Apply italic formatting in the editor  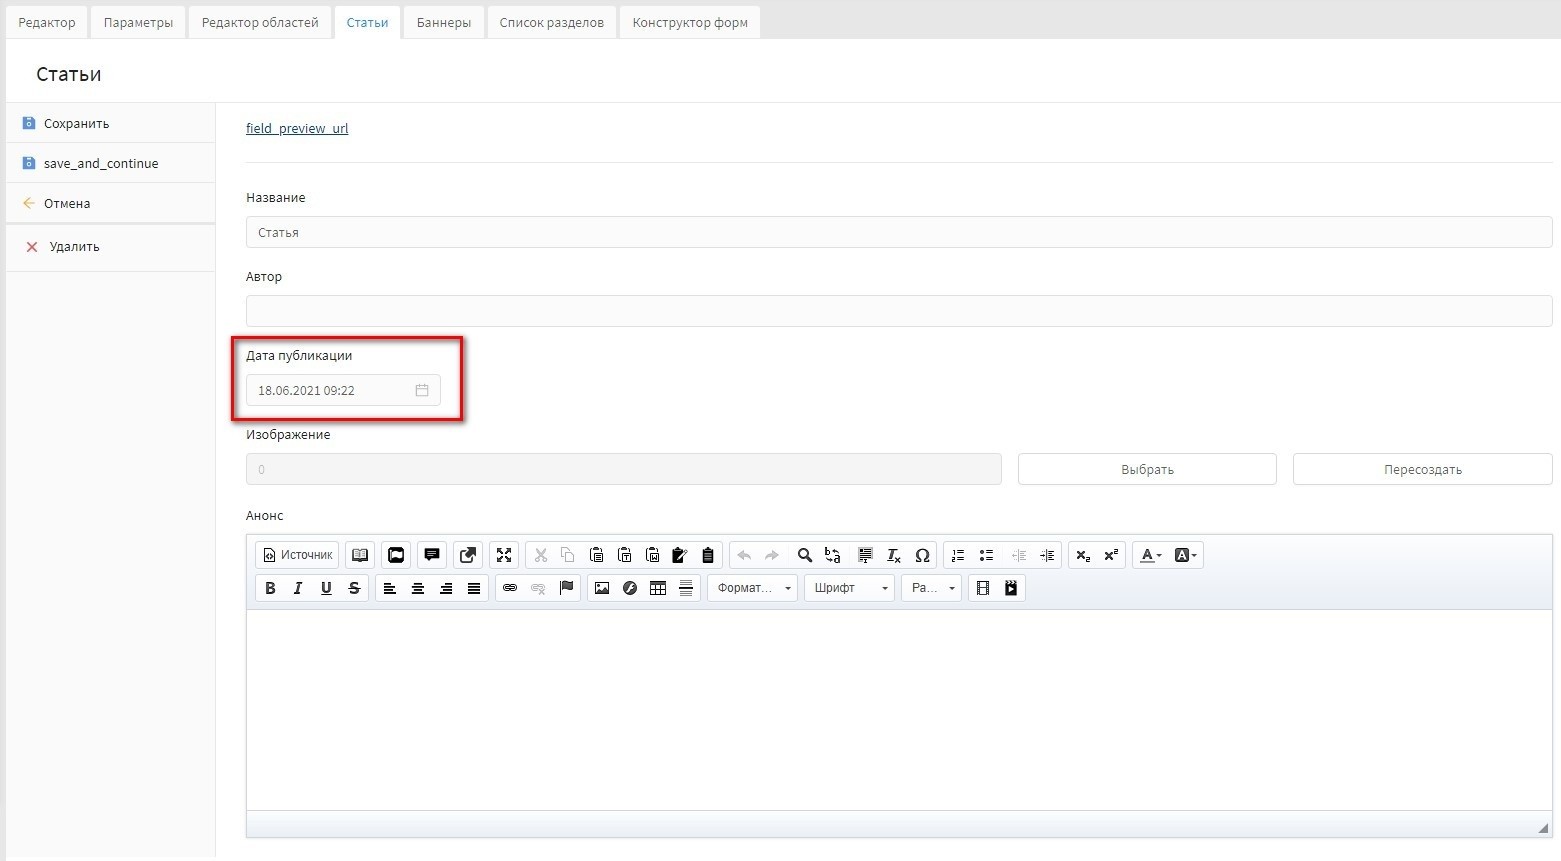tap(298, 588)
